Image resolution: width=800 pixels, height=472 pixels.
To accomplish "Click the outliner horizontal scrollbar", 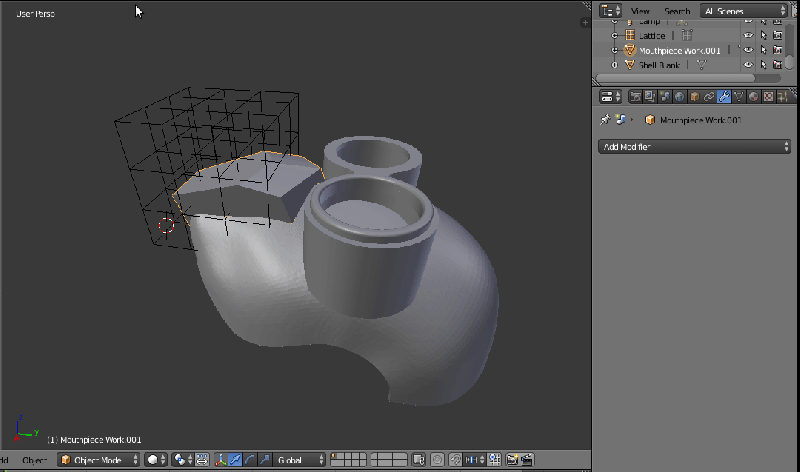I will pos(675,78).
